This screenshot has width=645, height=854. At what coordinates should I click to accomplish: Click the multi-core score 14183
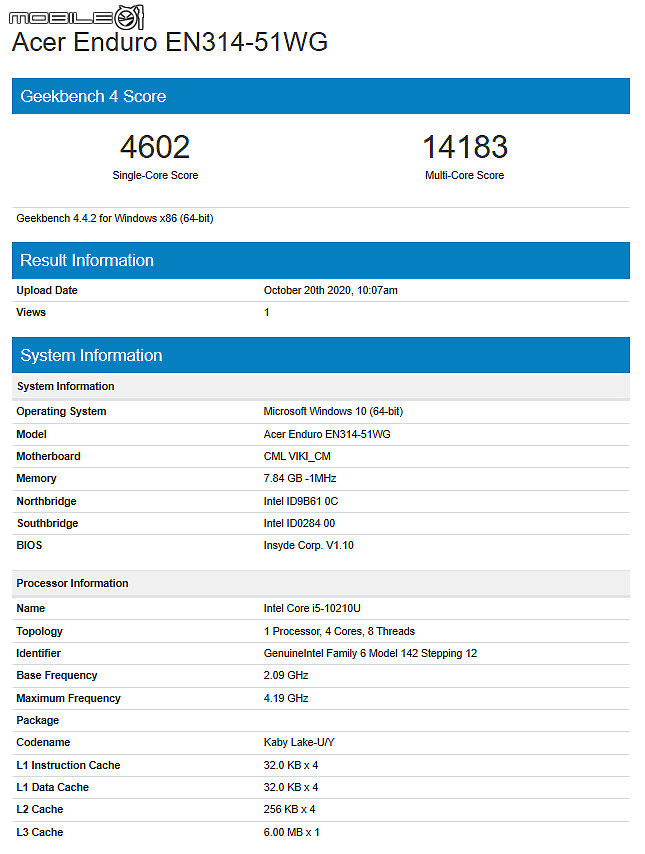coord(465,147)
